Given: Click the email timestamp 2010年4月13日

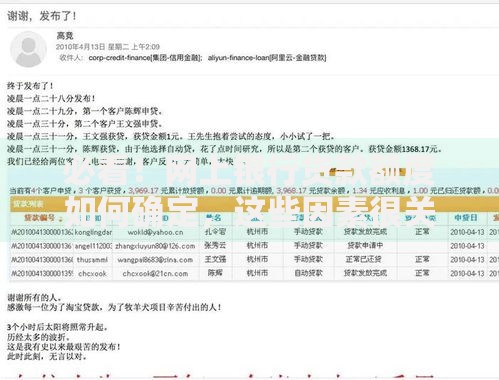Looking at the screenshot, I should tap(80, 47).
